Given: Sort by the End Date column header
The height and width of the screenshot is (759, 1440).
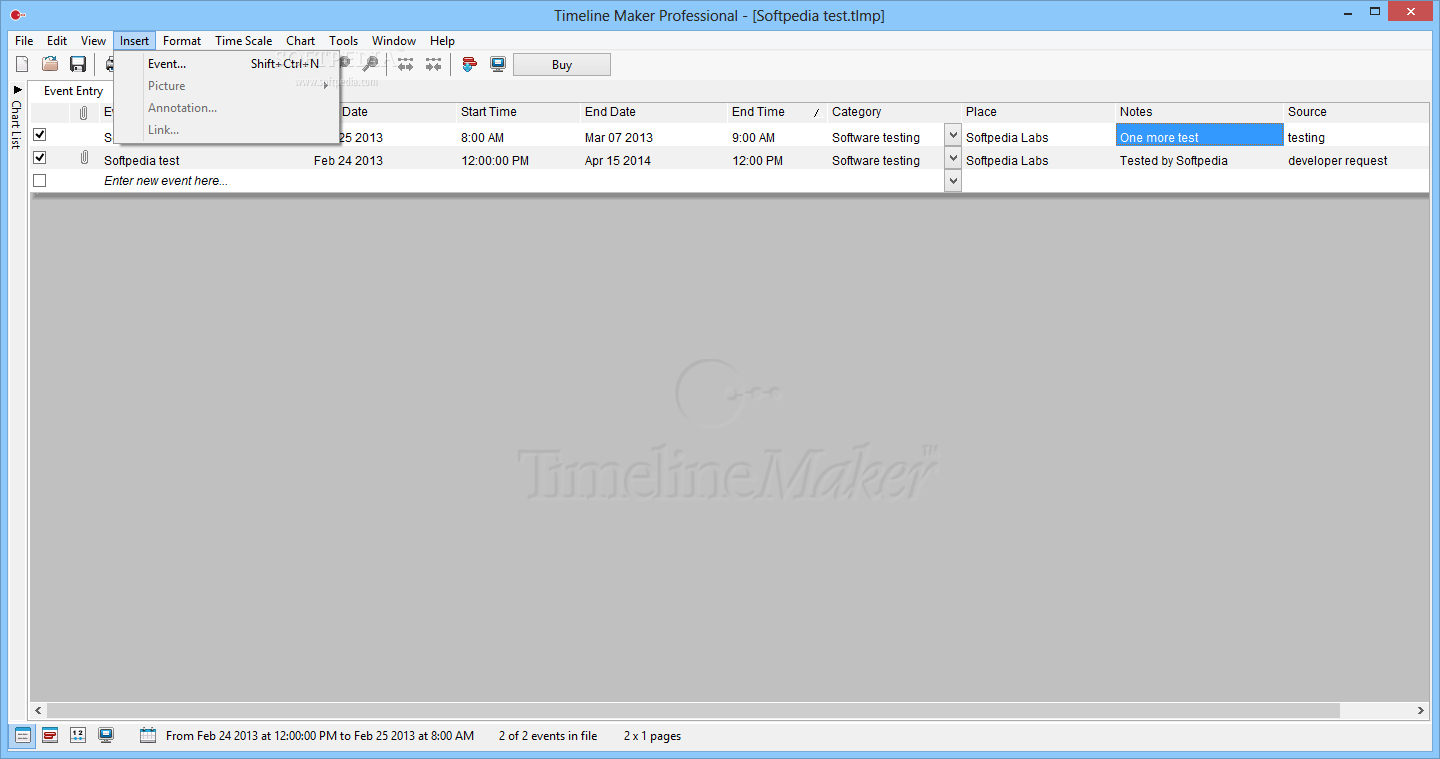Looking at the screenshot, I should [x=654, y=112].
